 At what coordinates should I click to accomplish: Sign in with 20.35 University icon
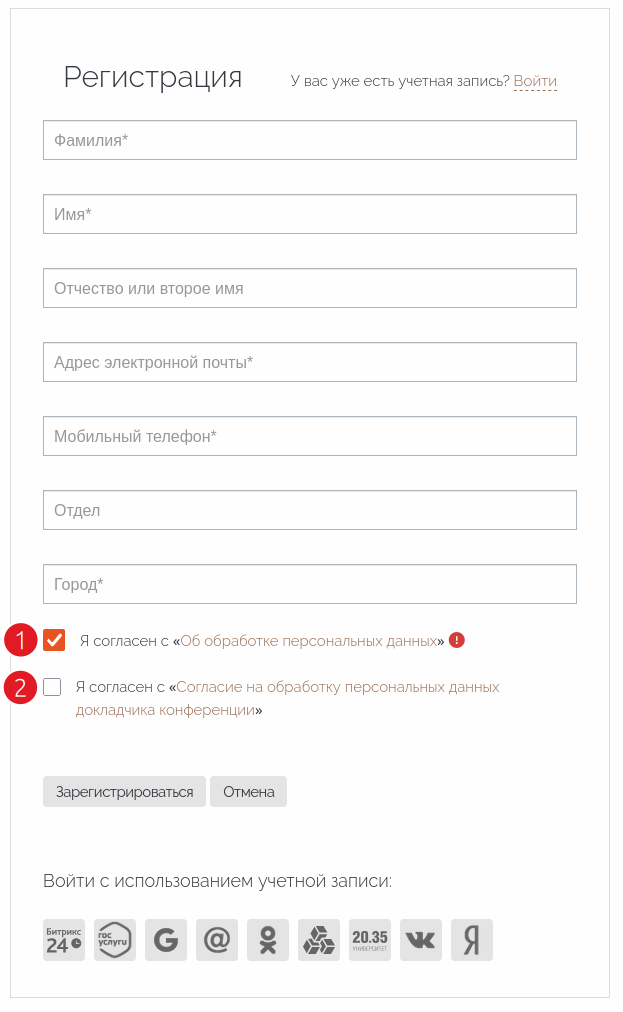[x=370, y=940]
